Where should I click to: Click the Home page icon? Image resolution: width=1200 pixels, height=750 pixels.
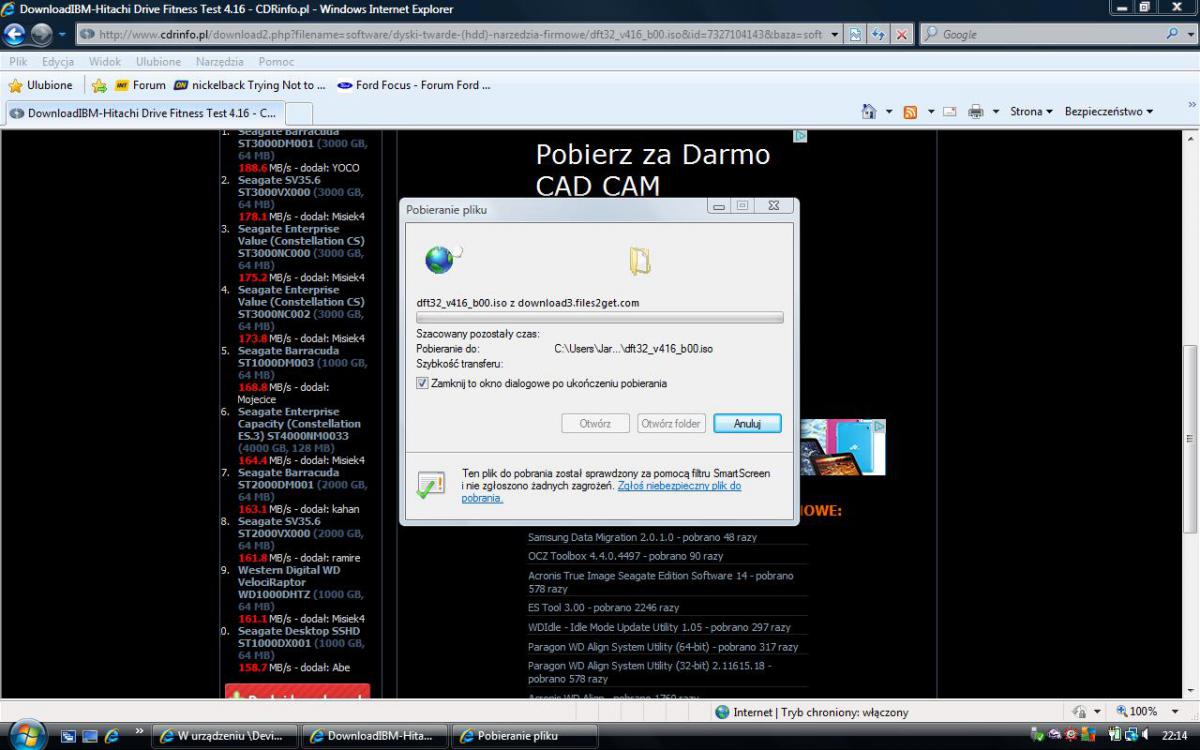(869, 111)
